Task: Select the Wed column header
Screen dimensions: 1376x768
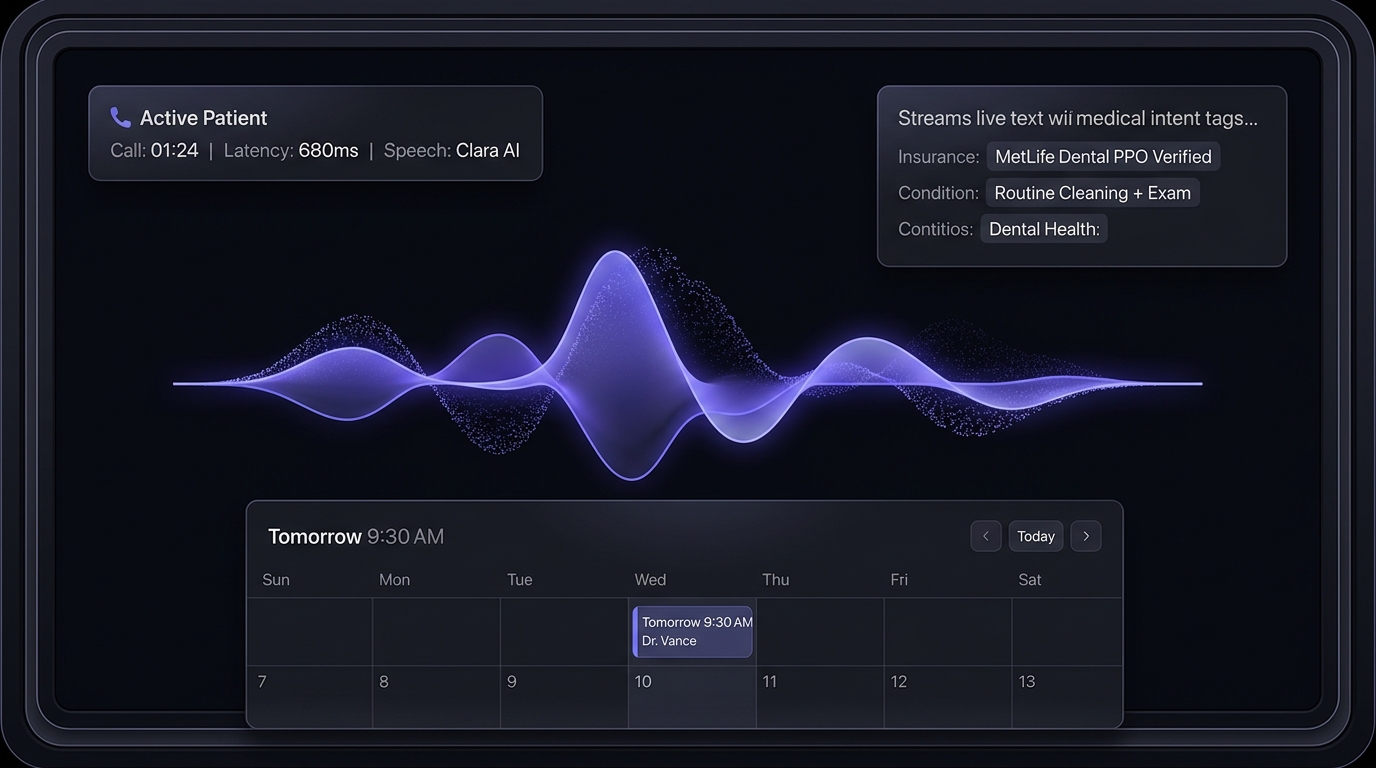Action: pyautogui.click(x=650, y=580)
